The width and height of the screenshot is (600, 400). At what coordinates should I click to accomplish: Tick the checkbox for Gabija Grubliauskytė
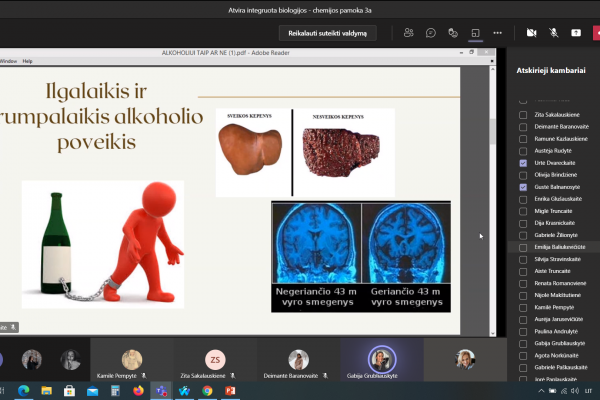tap(523, 344)
